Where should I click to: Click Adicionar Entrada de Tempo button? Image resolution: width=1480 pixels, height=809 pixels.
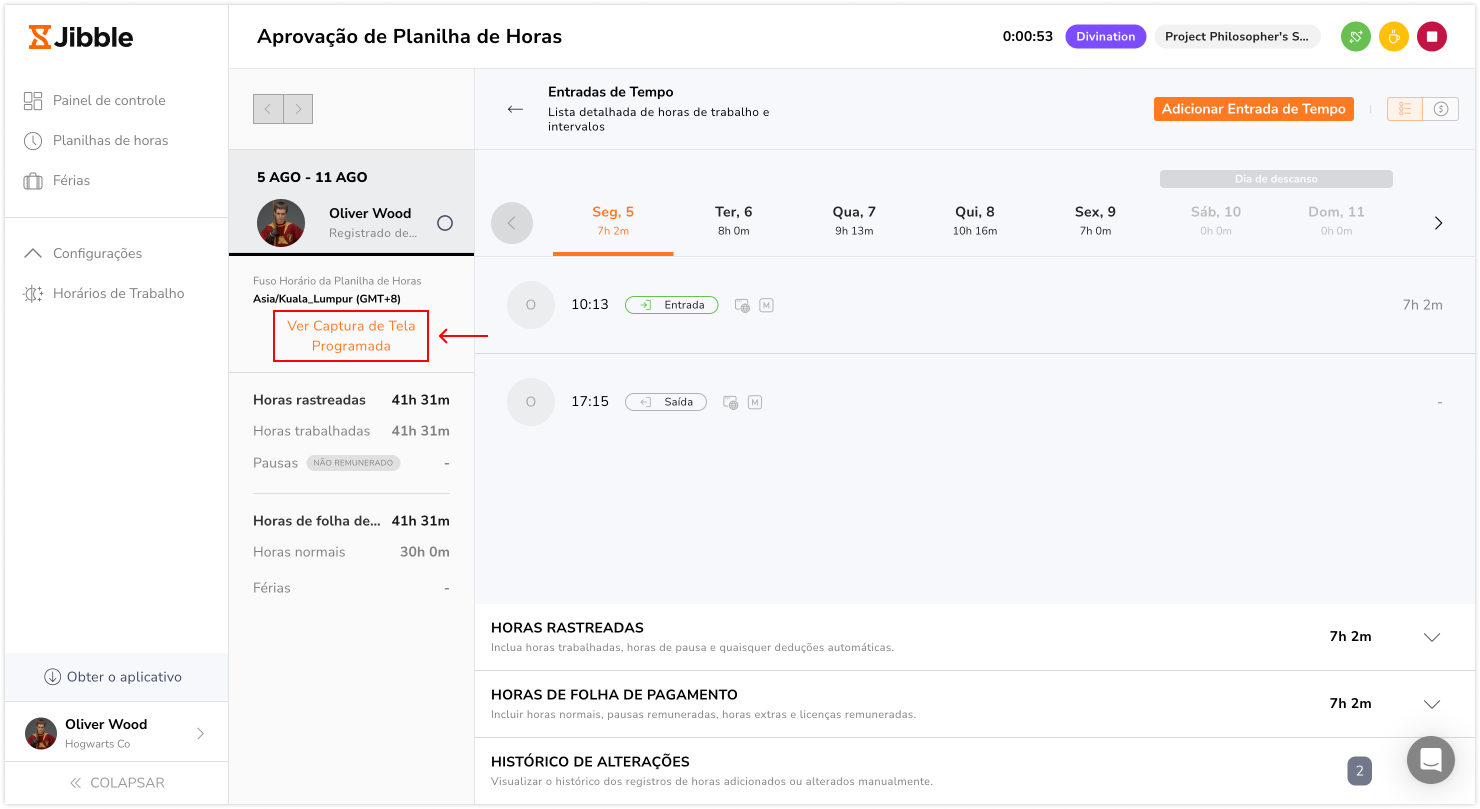[x=1253, y=109]
